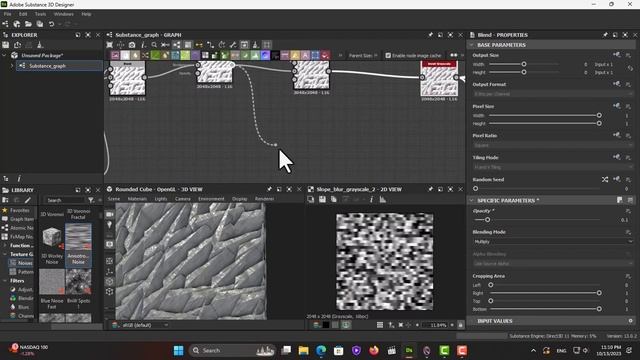Select the 3D Worley Noise cube thumbnail
Viewport: 640px width, 360px height.
pos(52,236)
